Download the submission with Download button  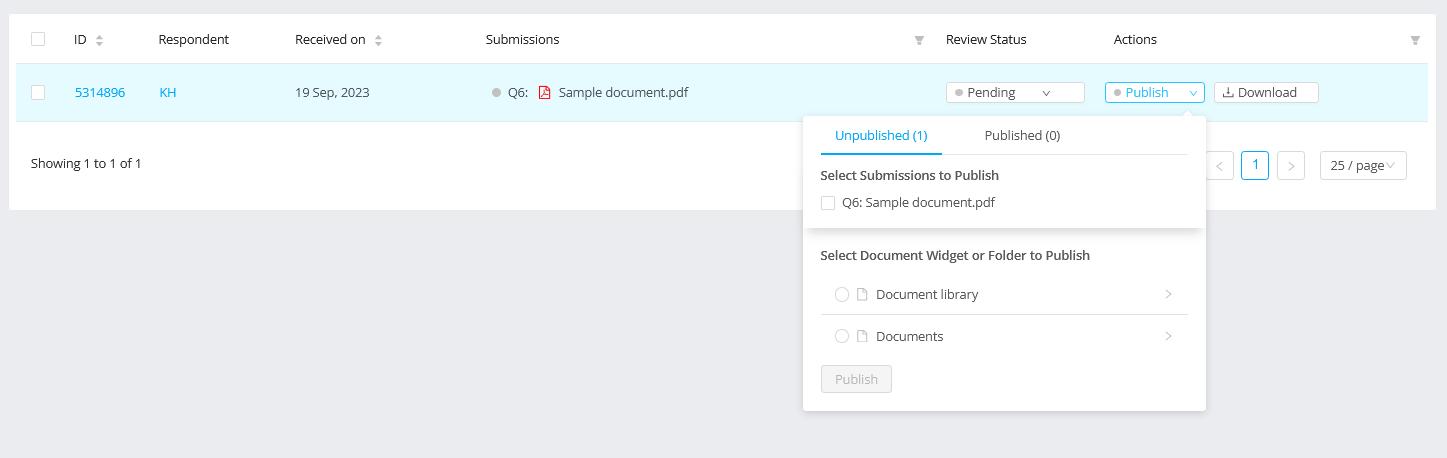pos(1266,92)
